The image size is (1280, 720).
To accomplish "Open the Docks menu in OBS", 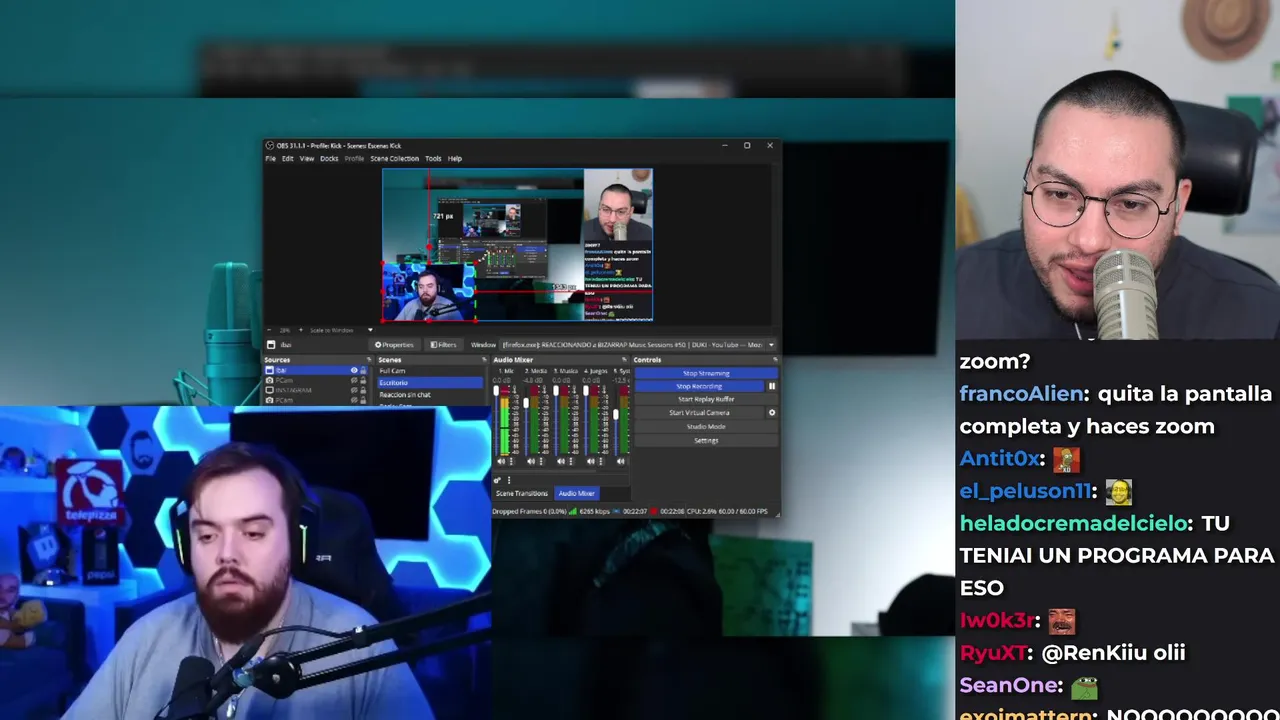I will 329,158.
